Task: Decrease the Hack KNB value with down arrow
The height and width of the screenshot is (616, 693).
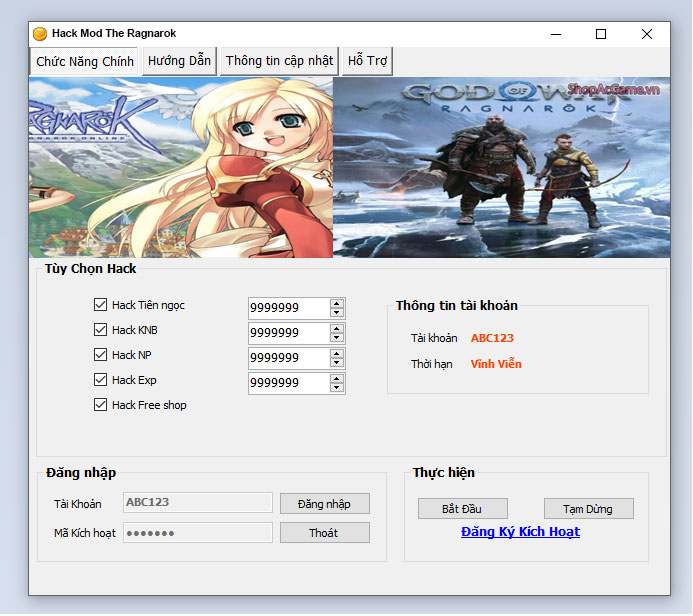Action: pyautogui.click(x=337, y=338)
